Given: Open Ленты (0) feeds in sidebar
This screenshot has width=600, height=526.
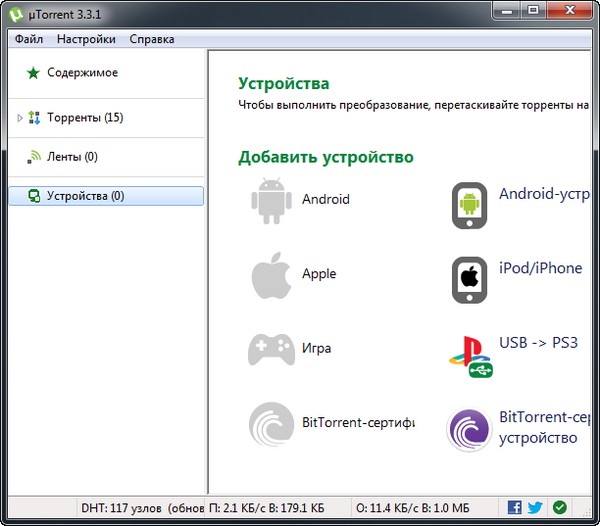Looking at the screenshot, I should (72, 157).
